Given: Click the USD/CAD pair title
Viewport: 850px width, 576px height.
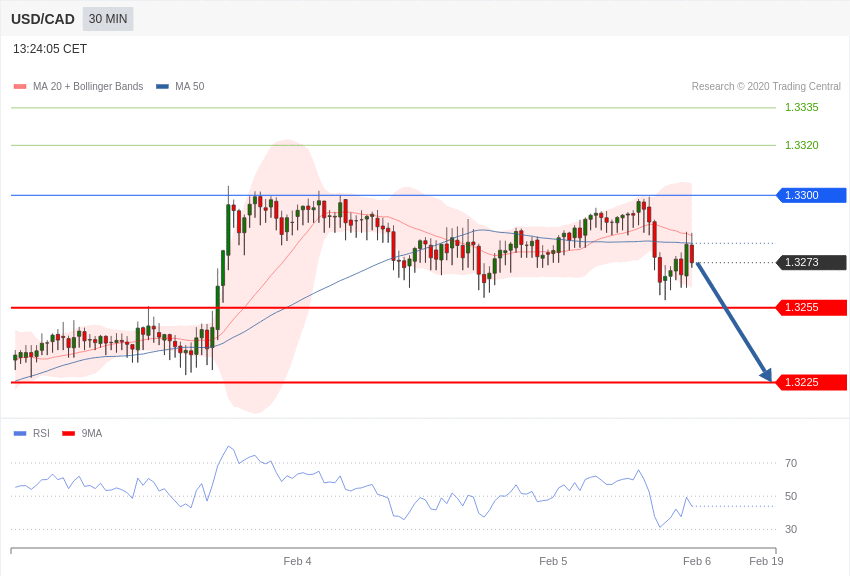Looking at the screenshot, I should point(43,20).
